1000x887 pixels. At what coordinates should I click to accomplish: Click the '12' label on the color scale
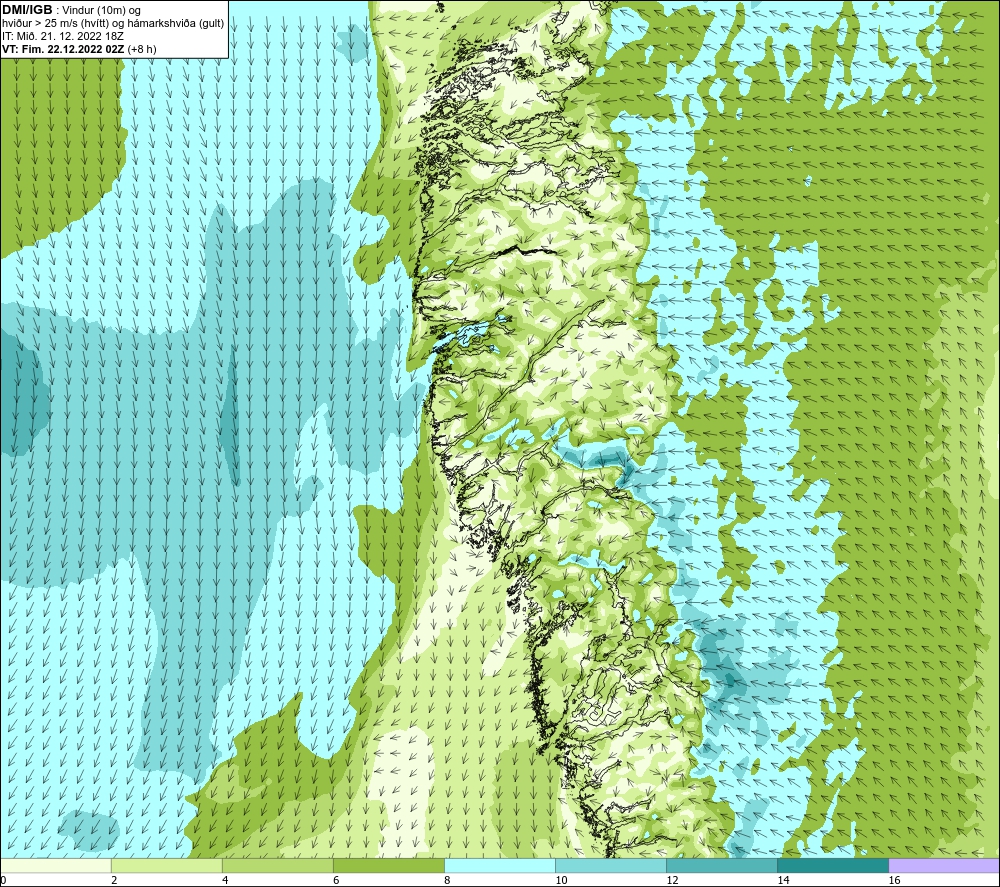coord(672,880)
